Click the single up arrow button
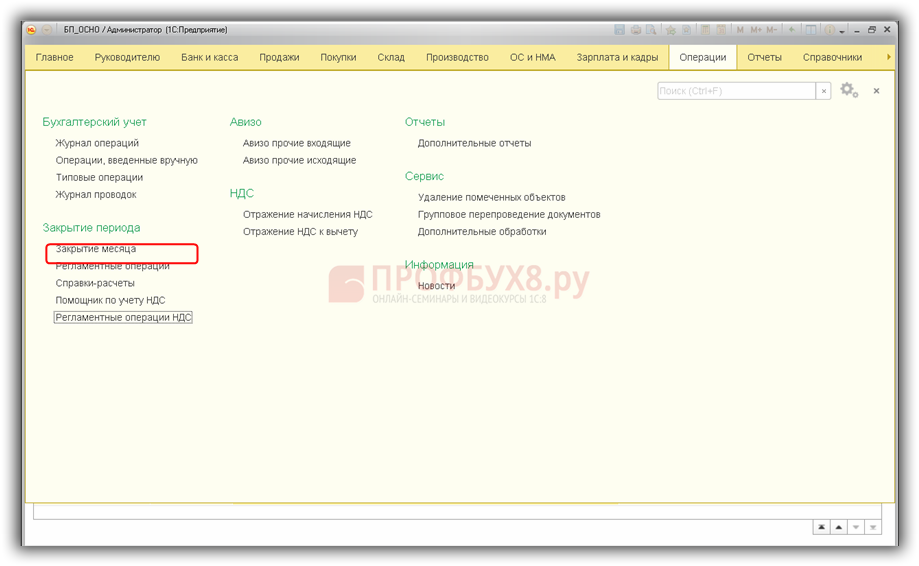919x566 pixels. 838,527
